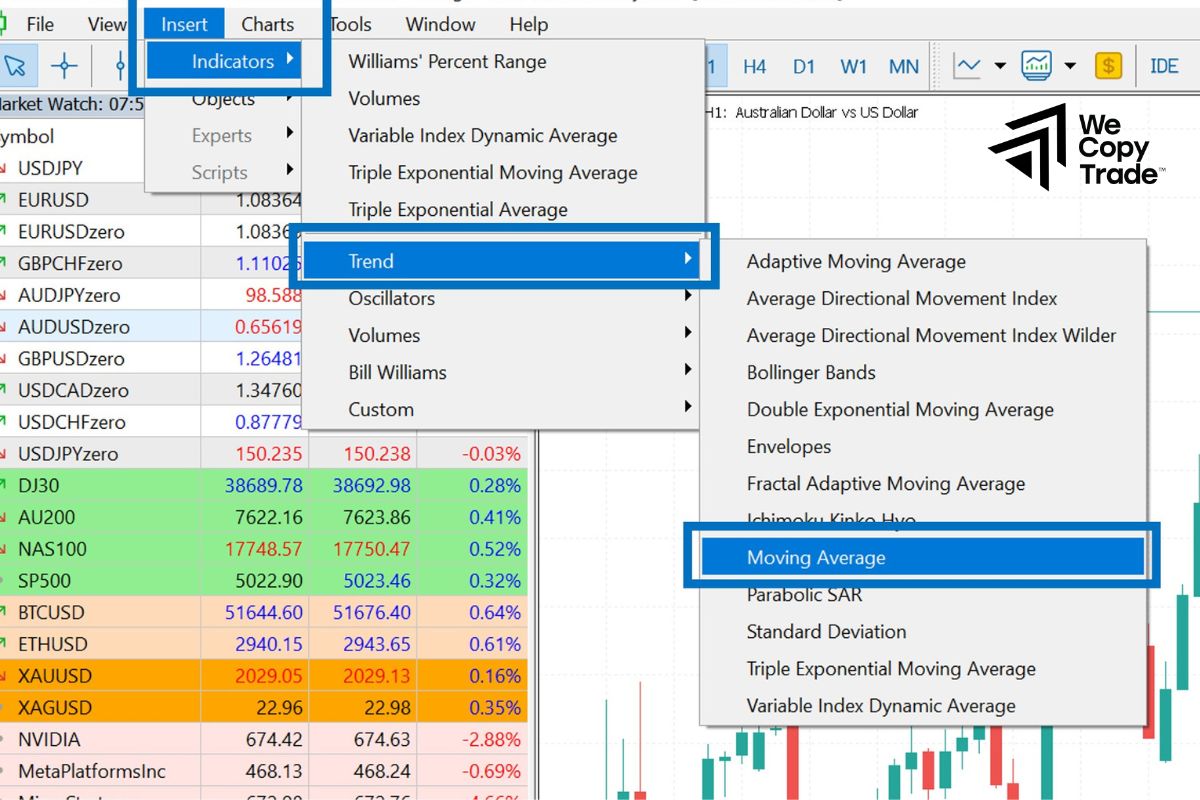Switch to the H4 timeframe

(754, 66)
